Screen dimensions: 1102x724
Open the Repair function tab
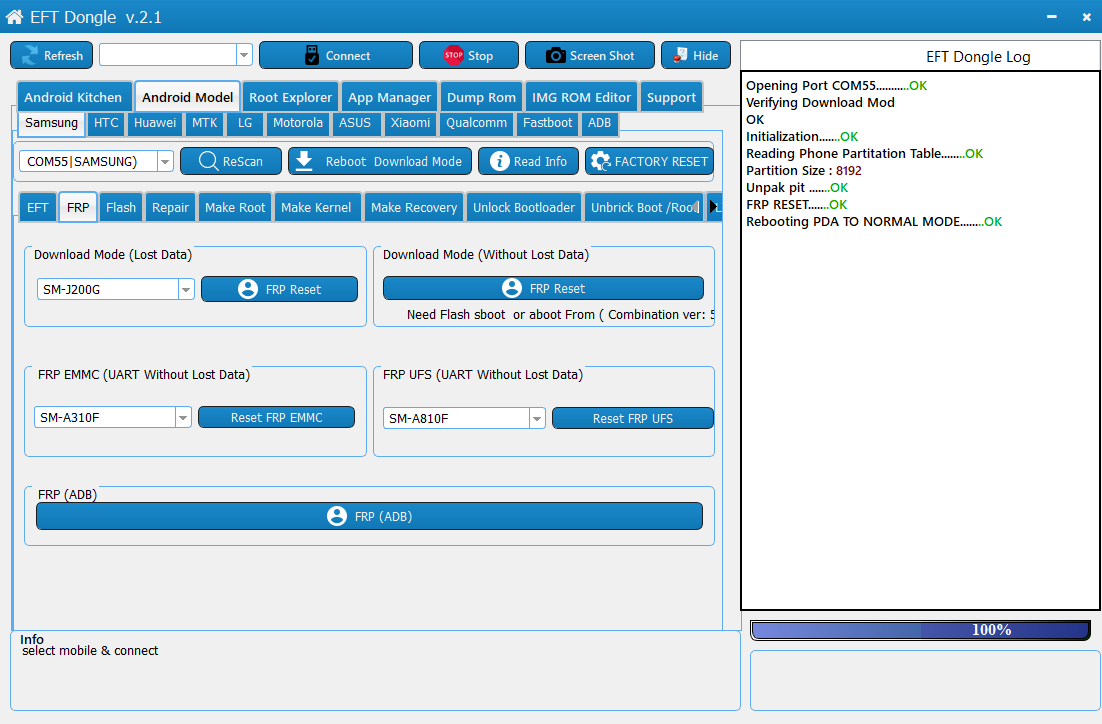click(x=171, y=207)
